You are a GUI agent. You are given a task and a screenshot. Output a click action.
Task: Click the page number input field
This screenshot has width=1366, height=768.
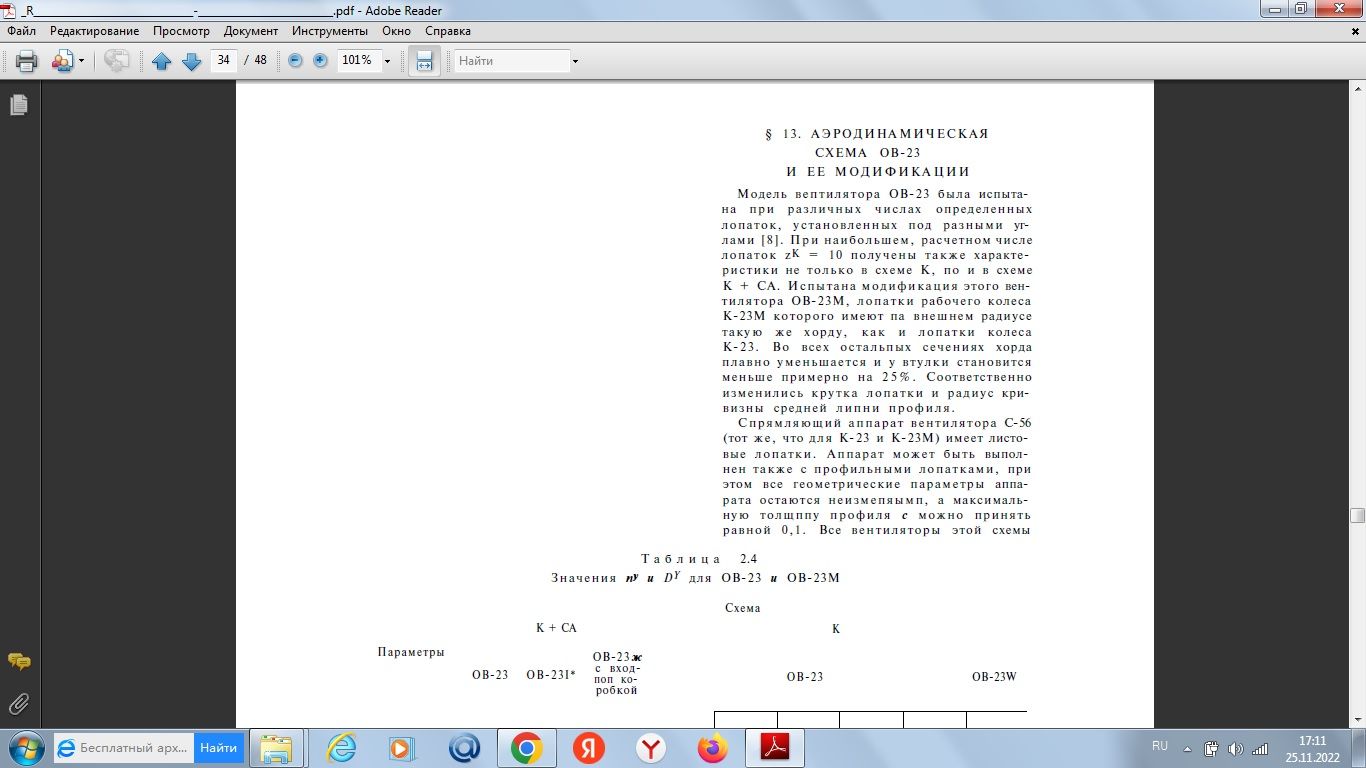(x=223, y=60)
